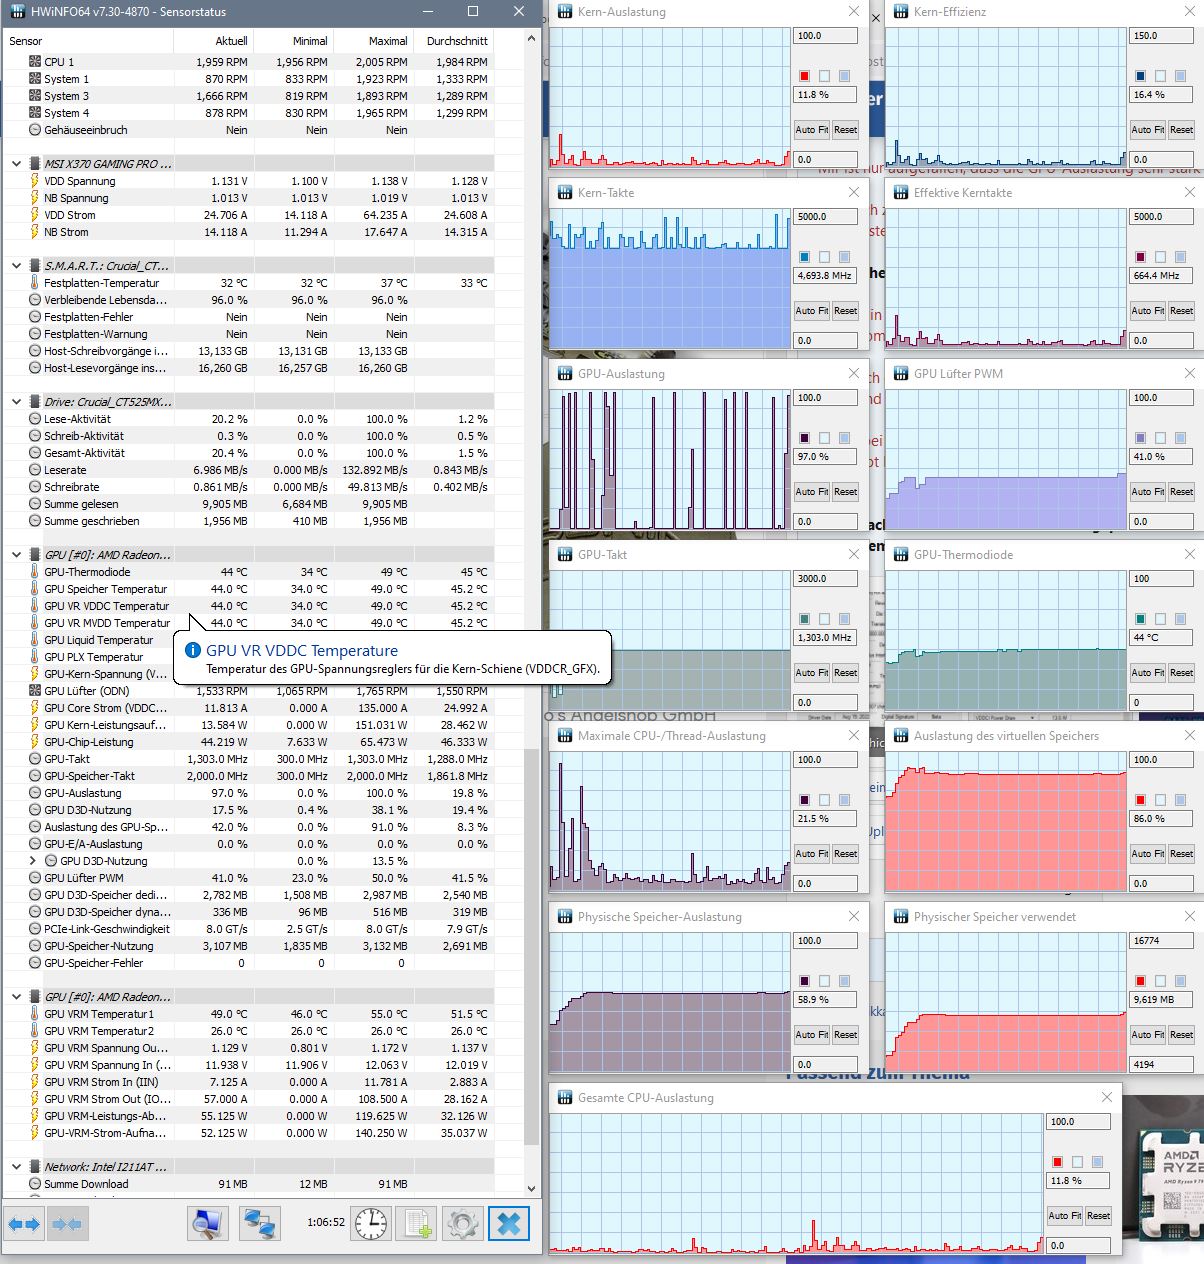The image size is (1204, 1264).
Task: Click the Aktuell column header
Action: tap(213, 41)
